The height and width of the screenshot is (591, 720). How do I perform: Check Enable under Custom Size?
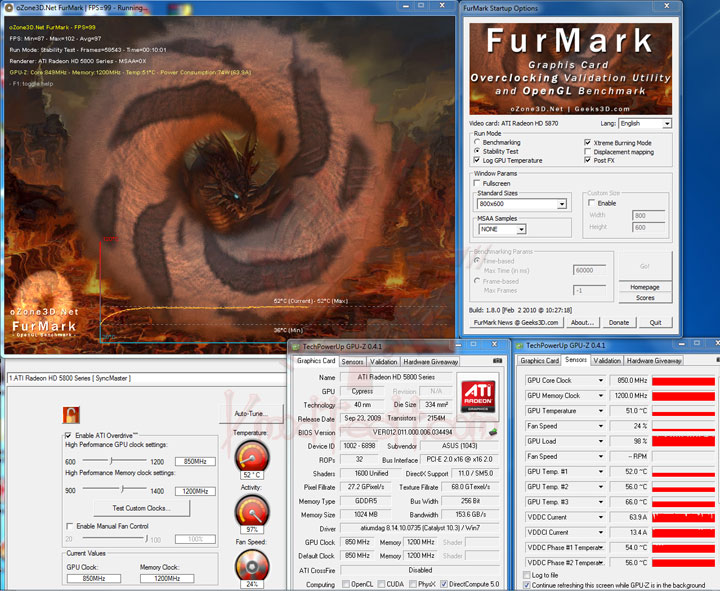pos(591,203)
